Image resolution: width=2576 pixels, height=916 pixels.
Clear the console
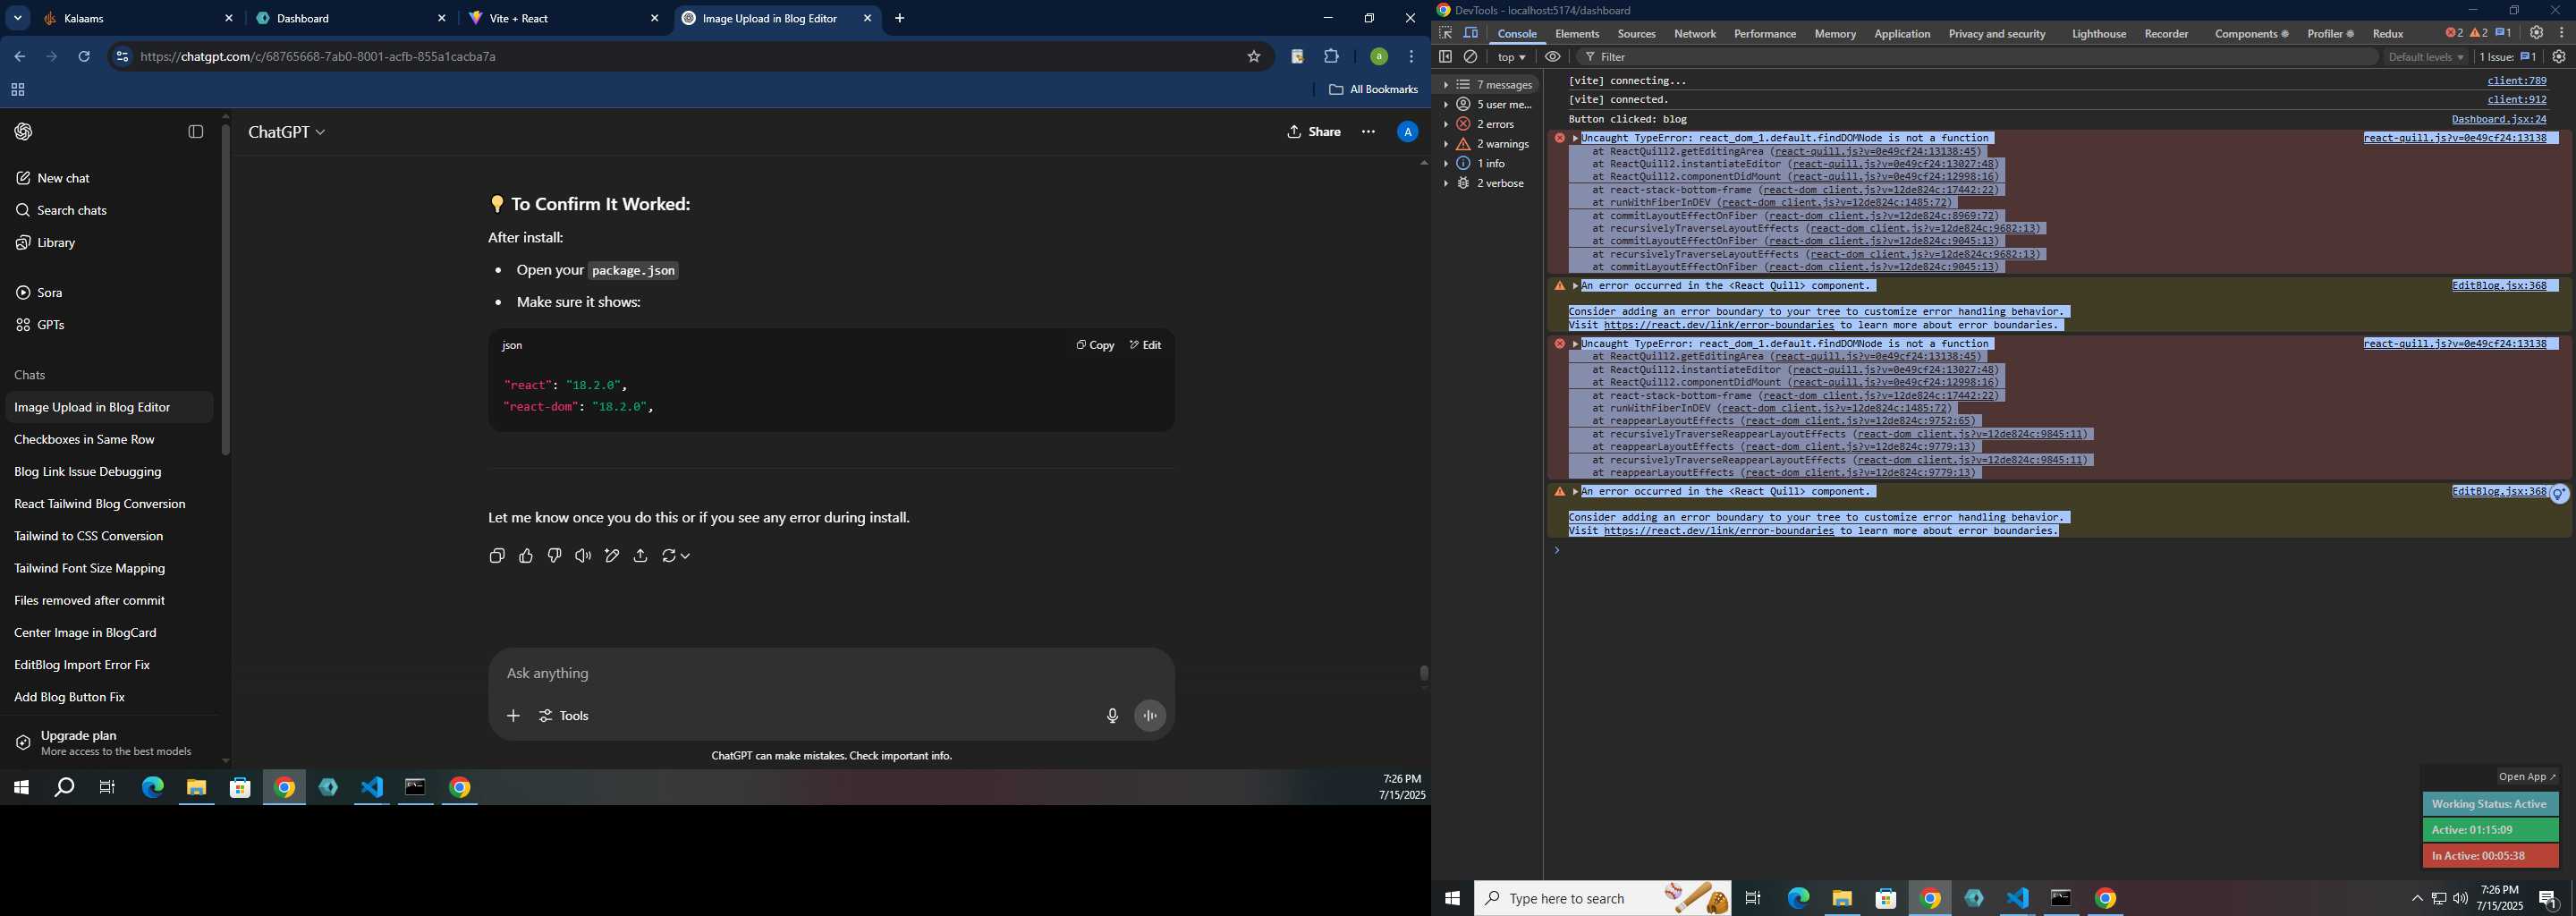[x=1470, y=57]
